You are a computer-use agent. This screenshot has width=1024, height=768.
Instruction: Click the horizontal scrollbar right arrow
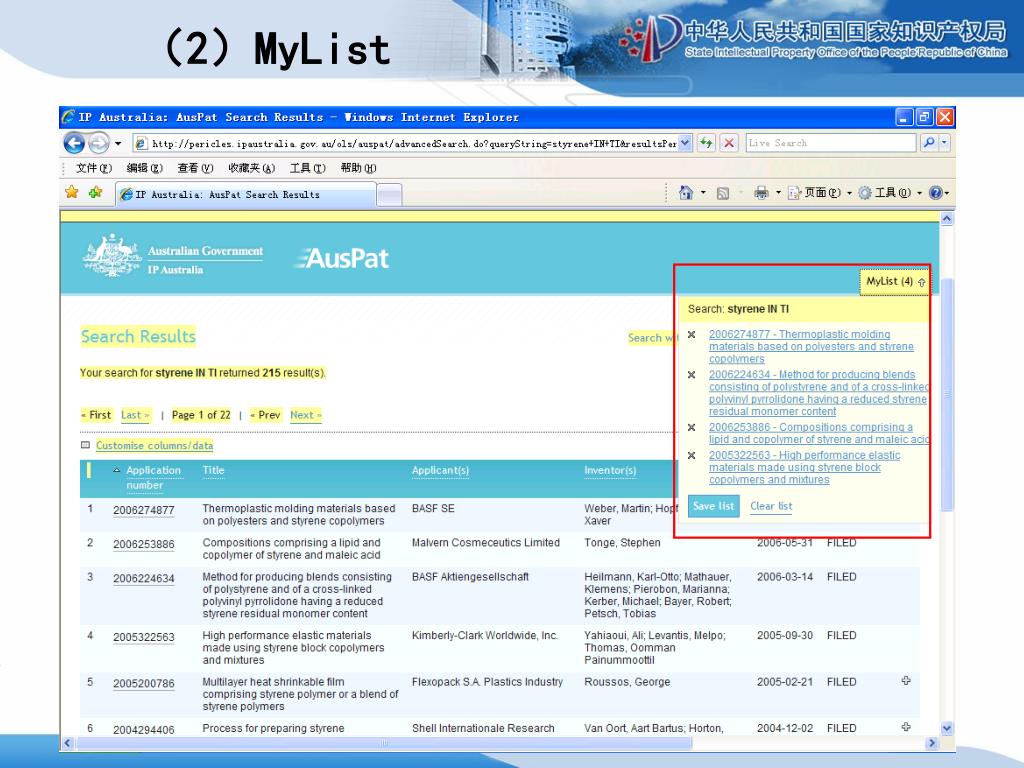932,743
